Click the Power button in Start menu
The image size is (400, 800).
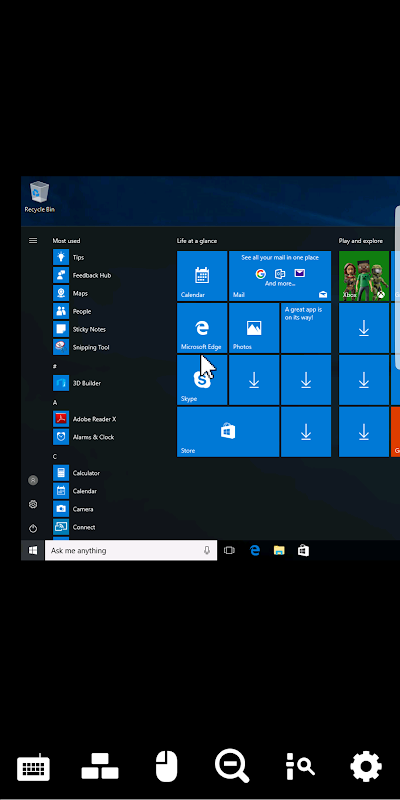tap(33, 528)
